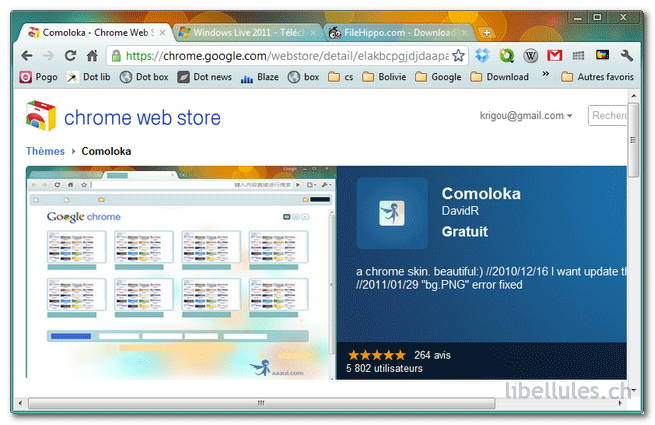
Task: Open the Download bookmarks folder
Action: pyautogui.click(x=500, y=77)
